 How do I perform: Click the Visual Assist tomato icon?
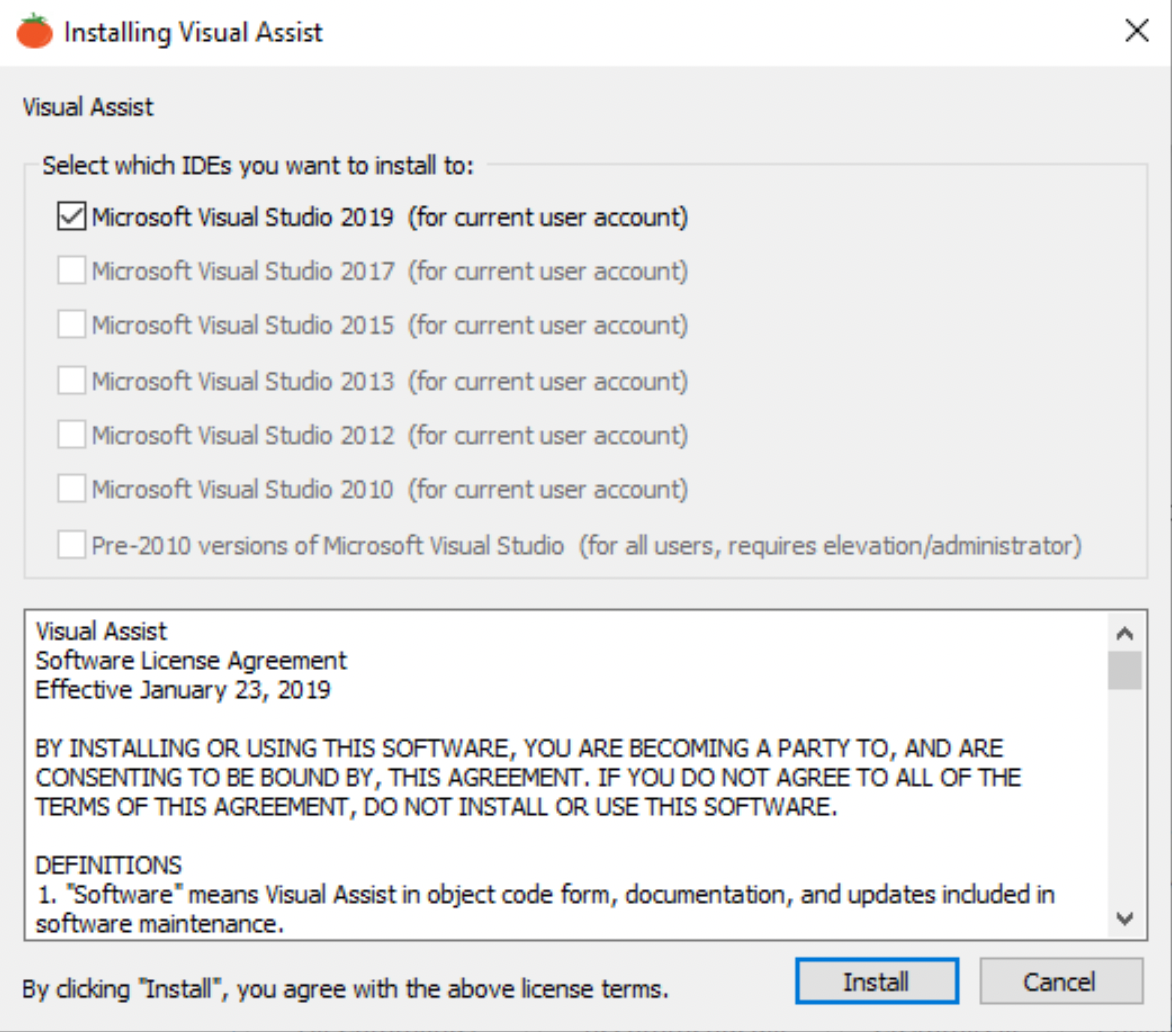(34, 31)
